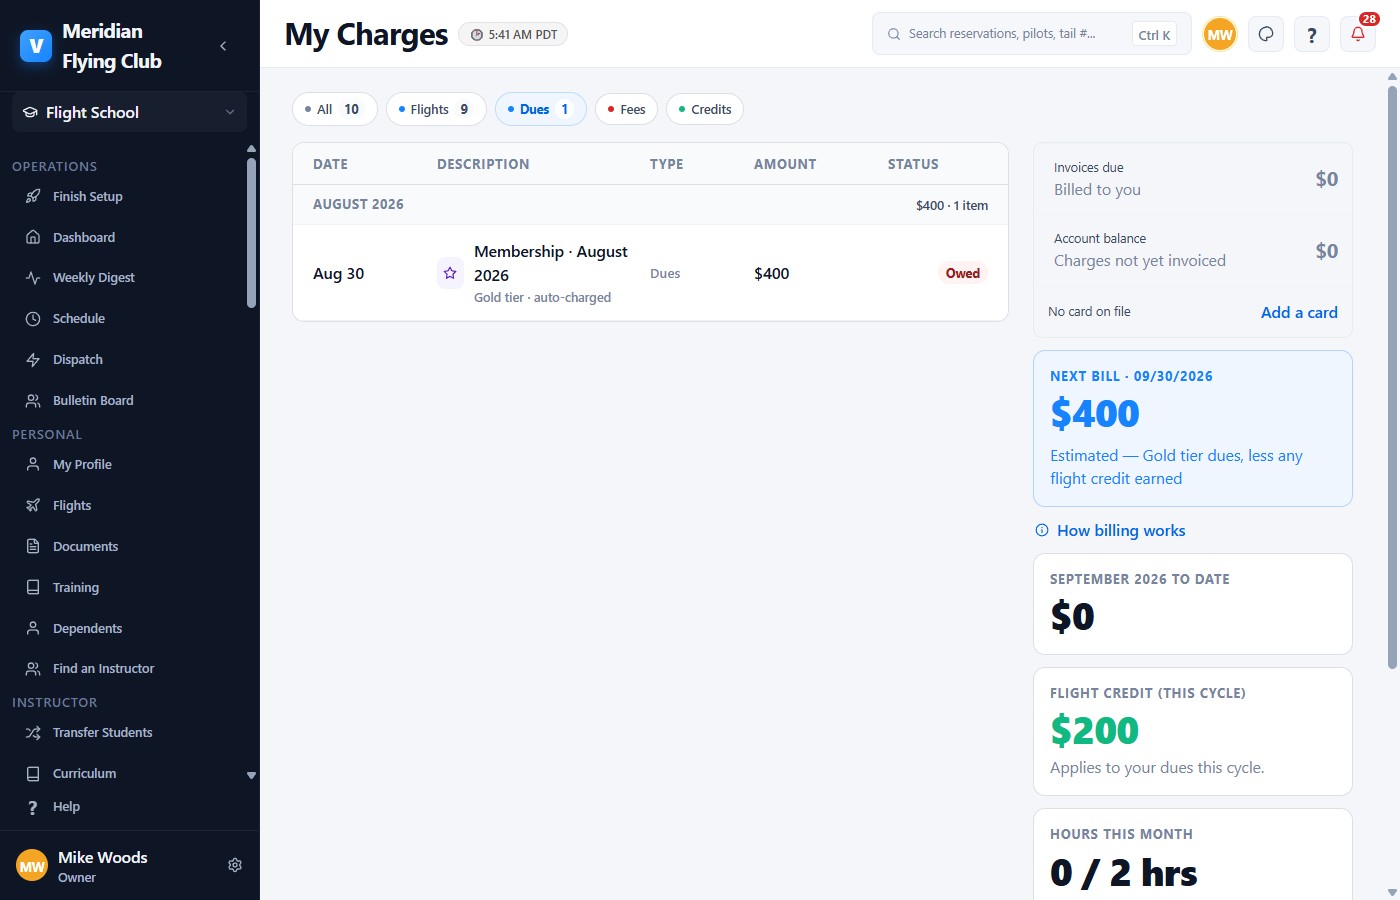Image resolution: width=1400 pixels, height=900 pixels.
Task: Focus the search reservations input field
Action: point(1032,34)
